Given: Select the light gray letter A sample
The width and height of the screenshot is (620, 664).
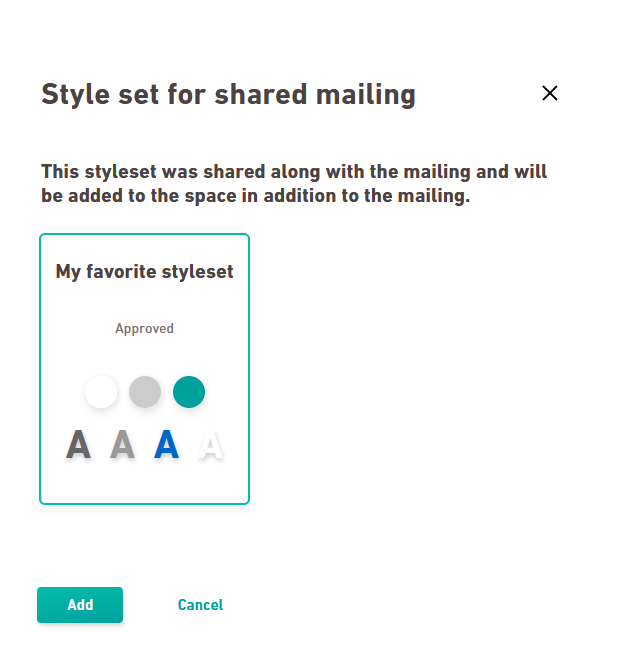Looking at the screenshot, I should 122,444.
